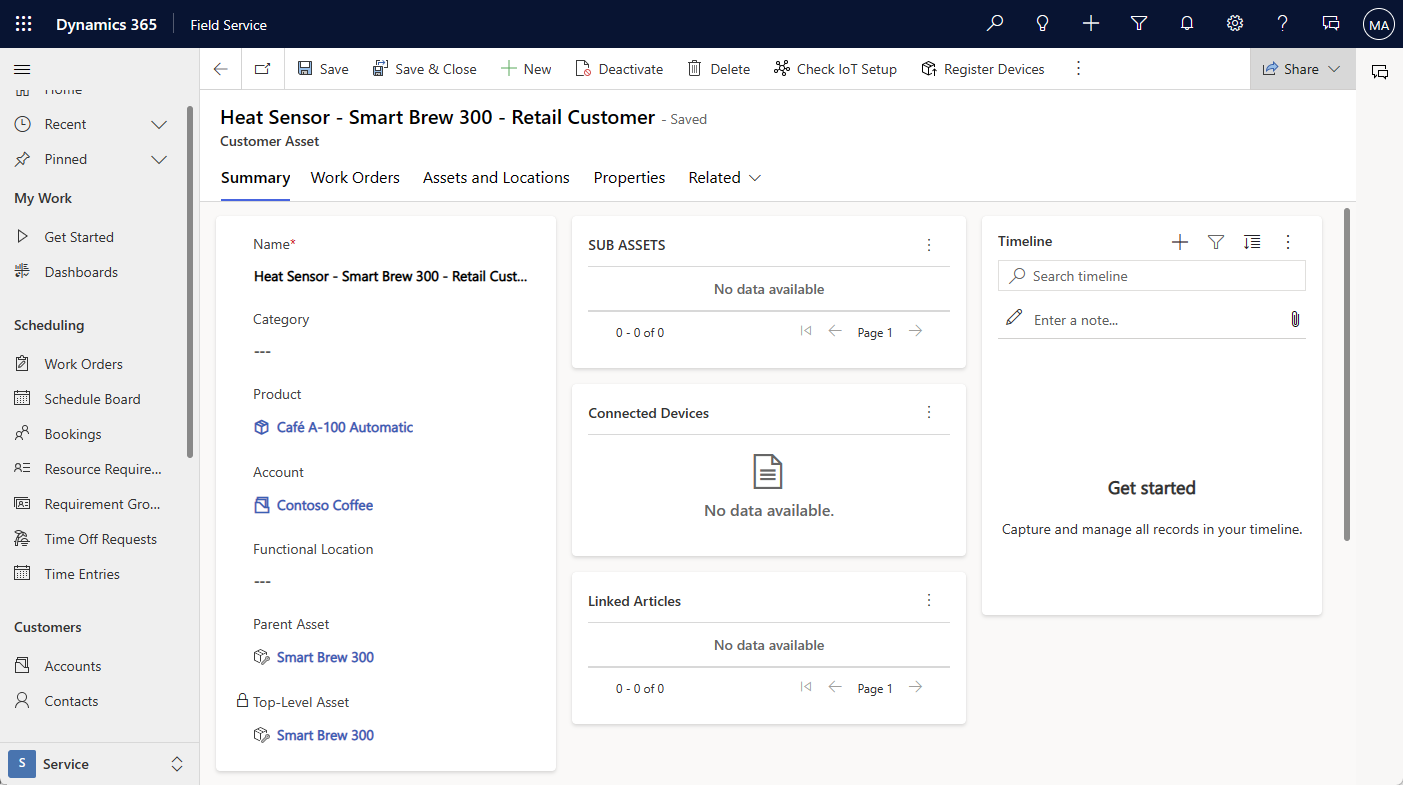The image size is (1403, 785).
Task: Click Save & Close
Action: pyautogui.click(x=425, y=69)
